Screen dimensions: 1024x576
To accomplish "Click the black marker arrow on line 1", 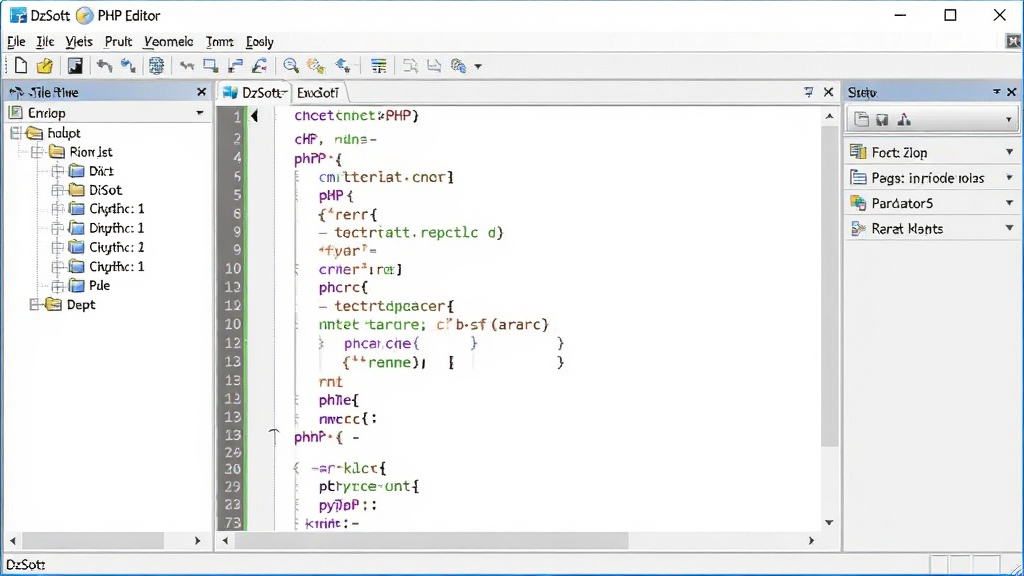I will [255, 116].
